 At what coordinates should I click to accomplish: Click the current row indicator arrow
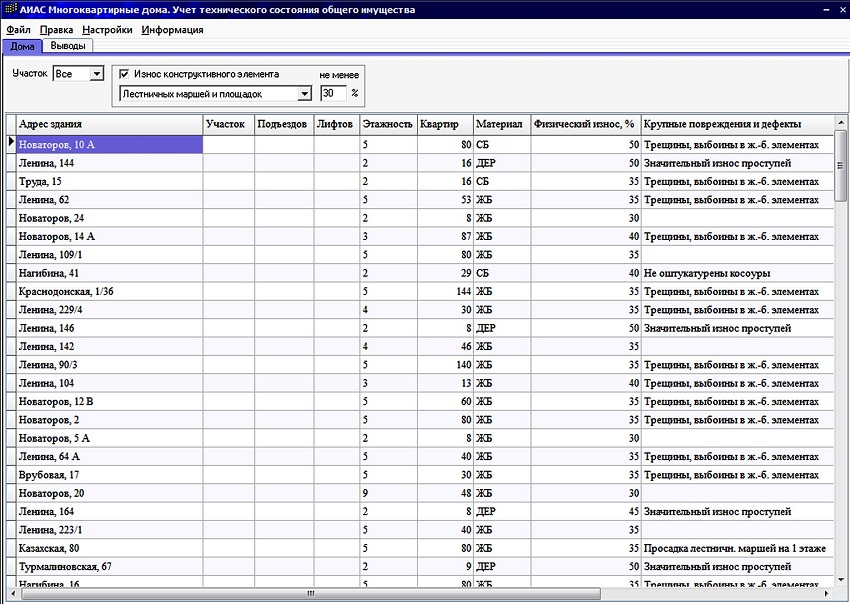pyautogui.click(x=11, y=142)
